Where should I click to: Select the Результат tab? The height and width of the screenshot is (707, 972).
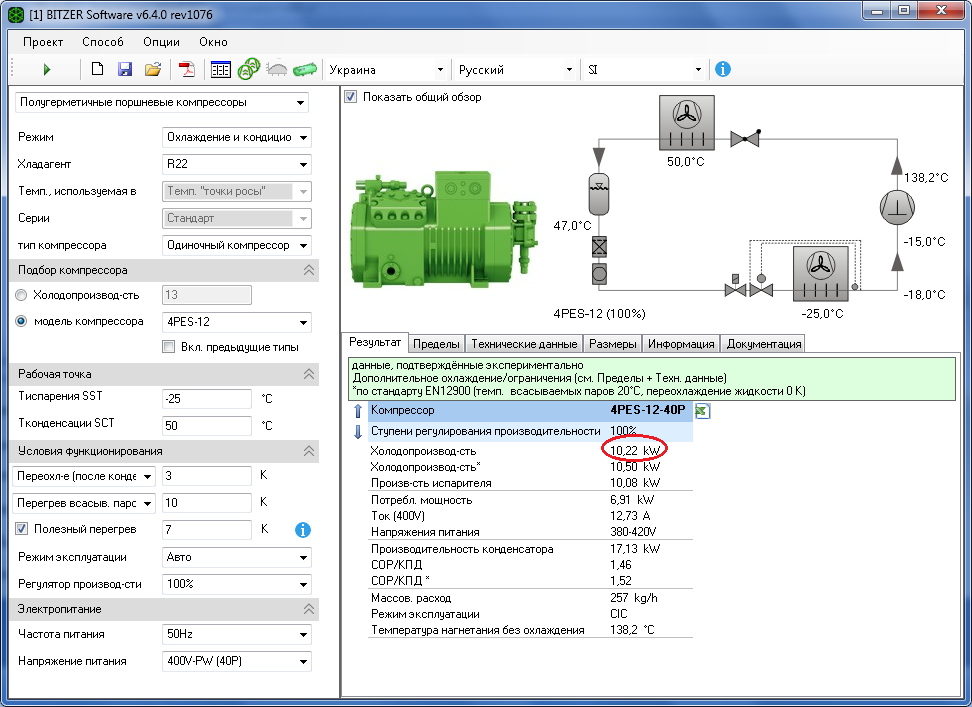tap(375, 342)
